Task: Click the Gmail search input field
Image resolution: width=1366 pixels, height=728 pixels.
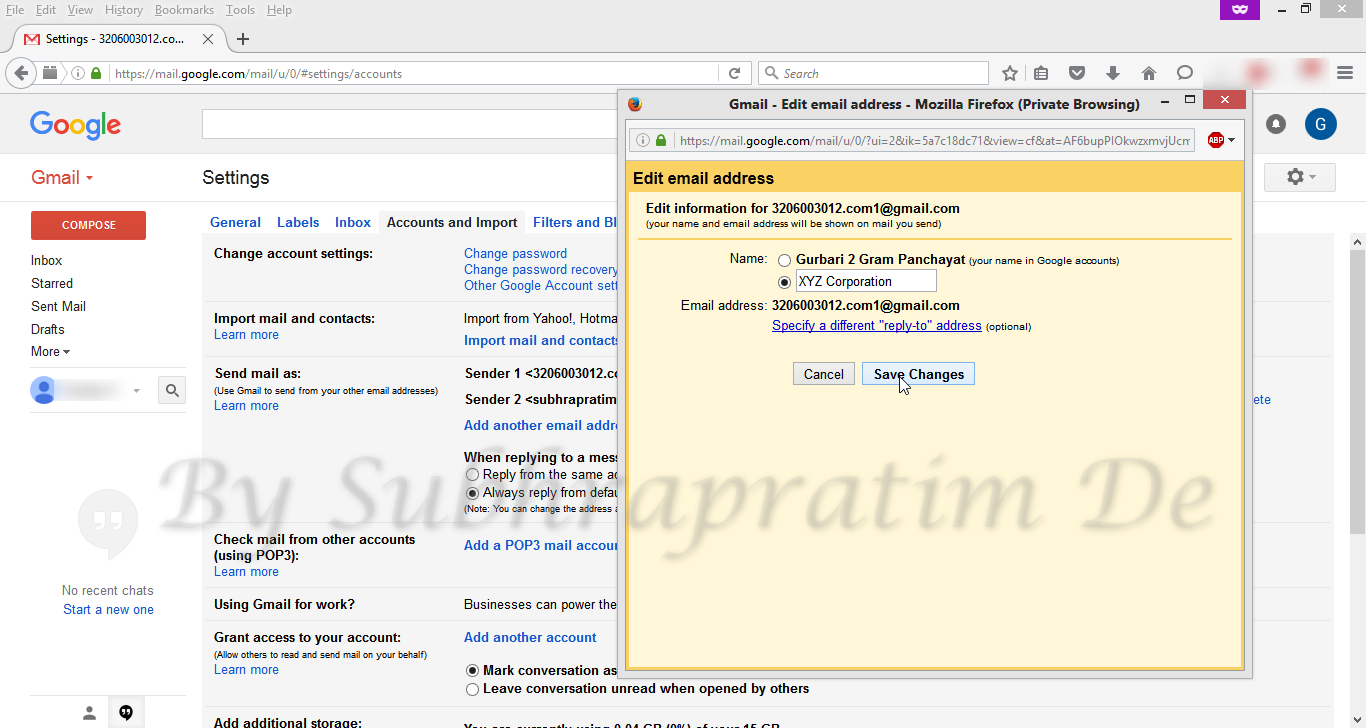Action: (x=410, y=124)
